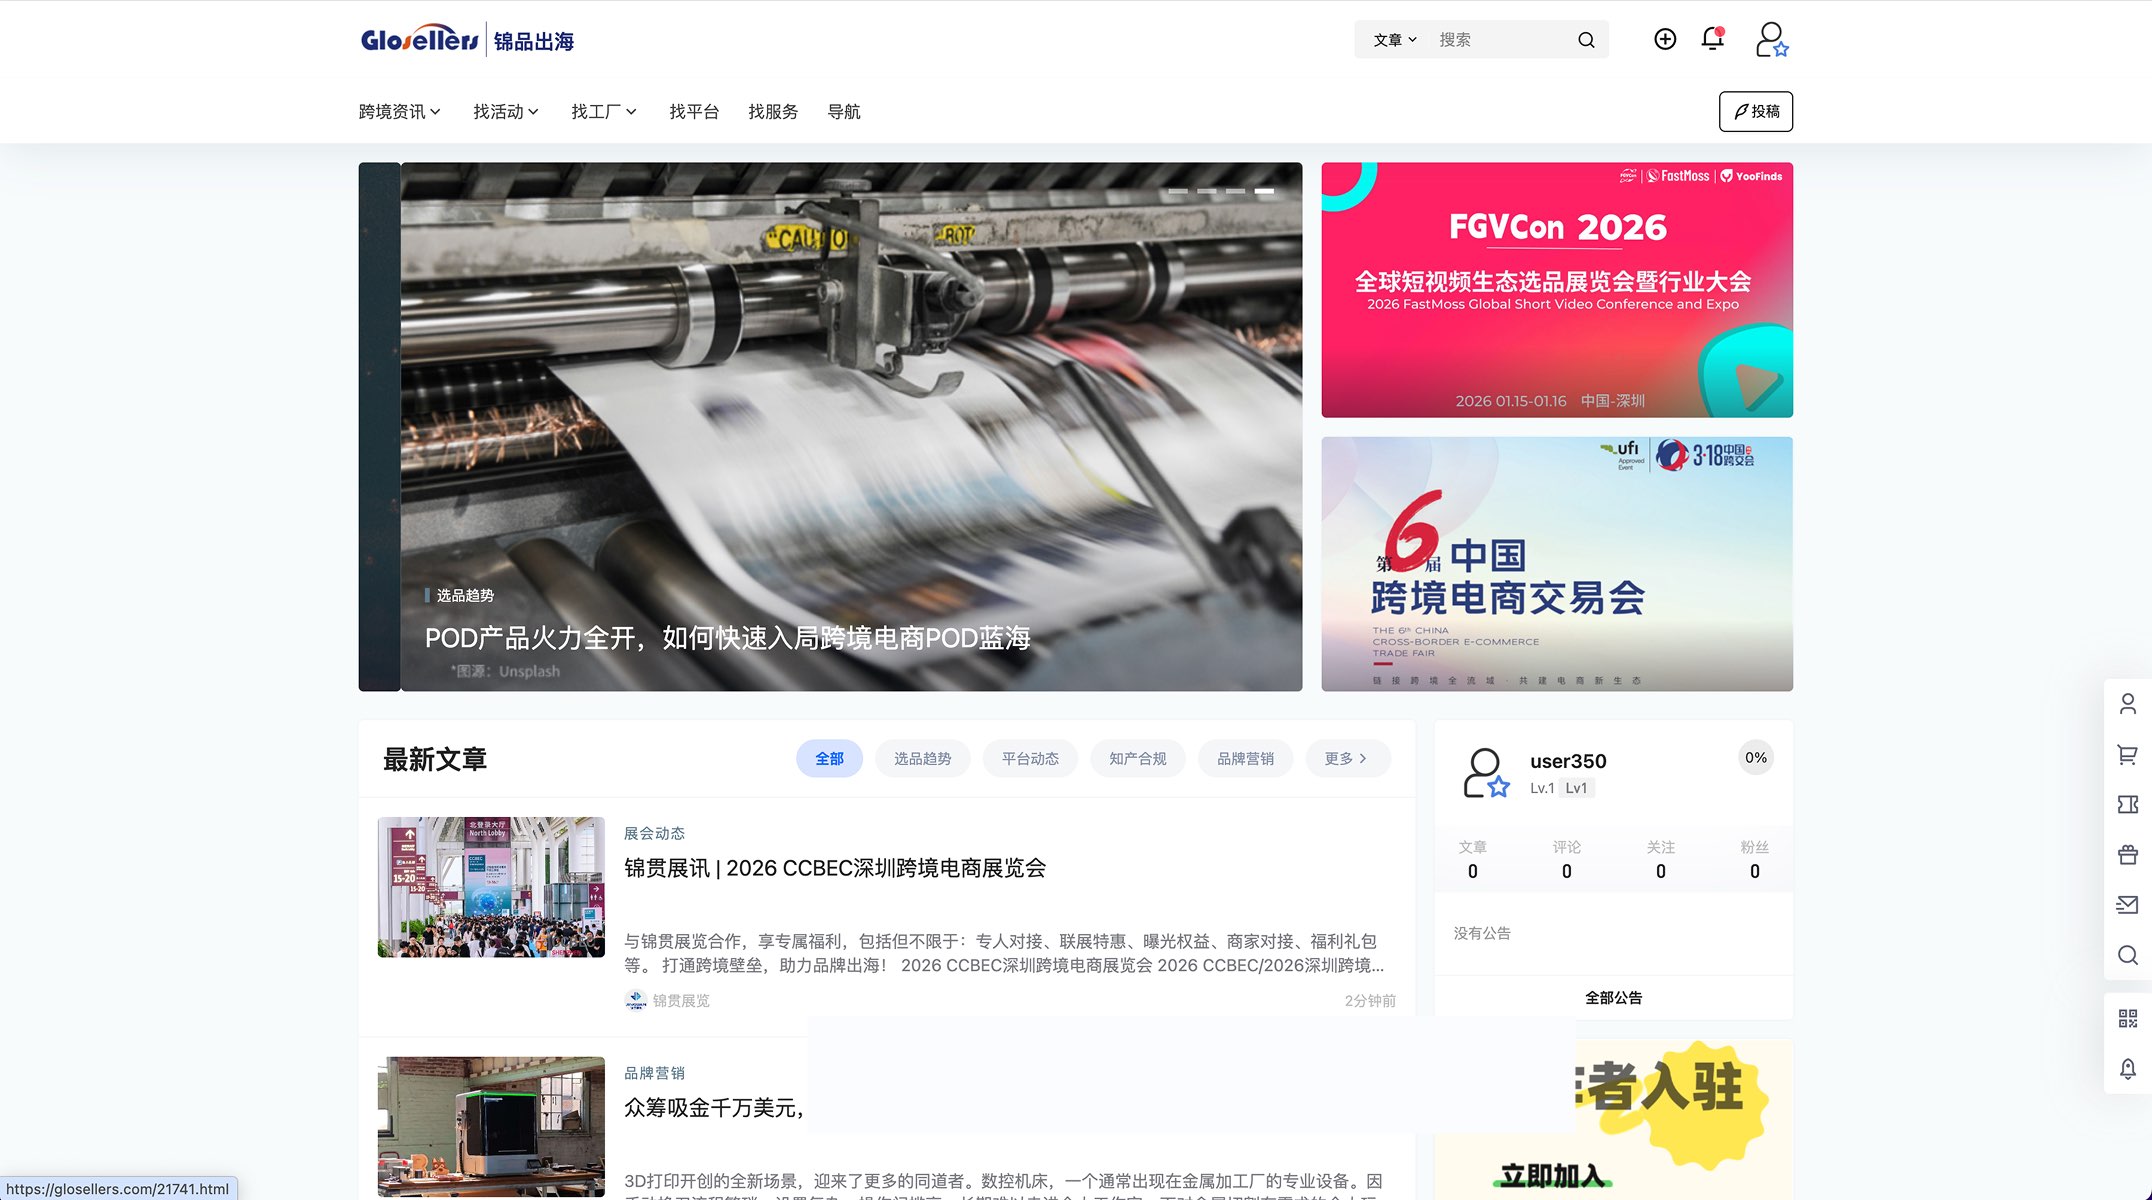The width and height of the screenshot is (2152, 1200).
Task: Open the 文章 search type dropdown
Action: (x=1395, y=40)
